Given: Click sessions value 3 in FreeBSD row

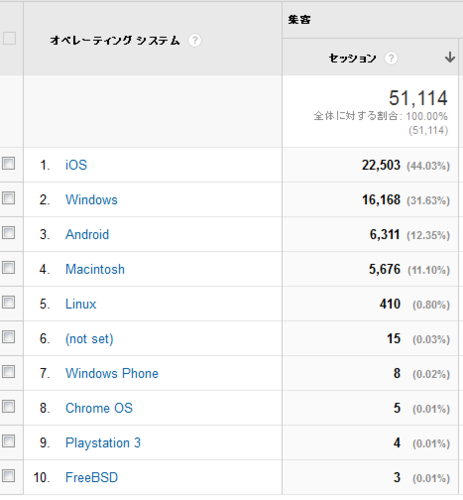Looking at the screenshot, I should (x=397, y=477).
